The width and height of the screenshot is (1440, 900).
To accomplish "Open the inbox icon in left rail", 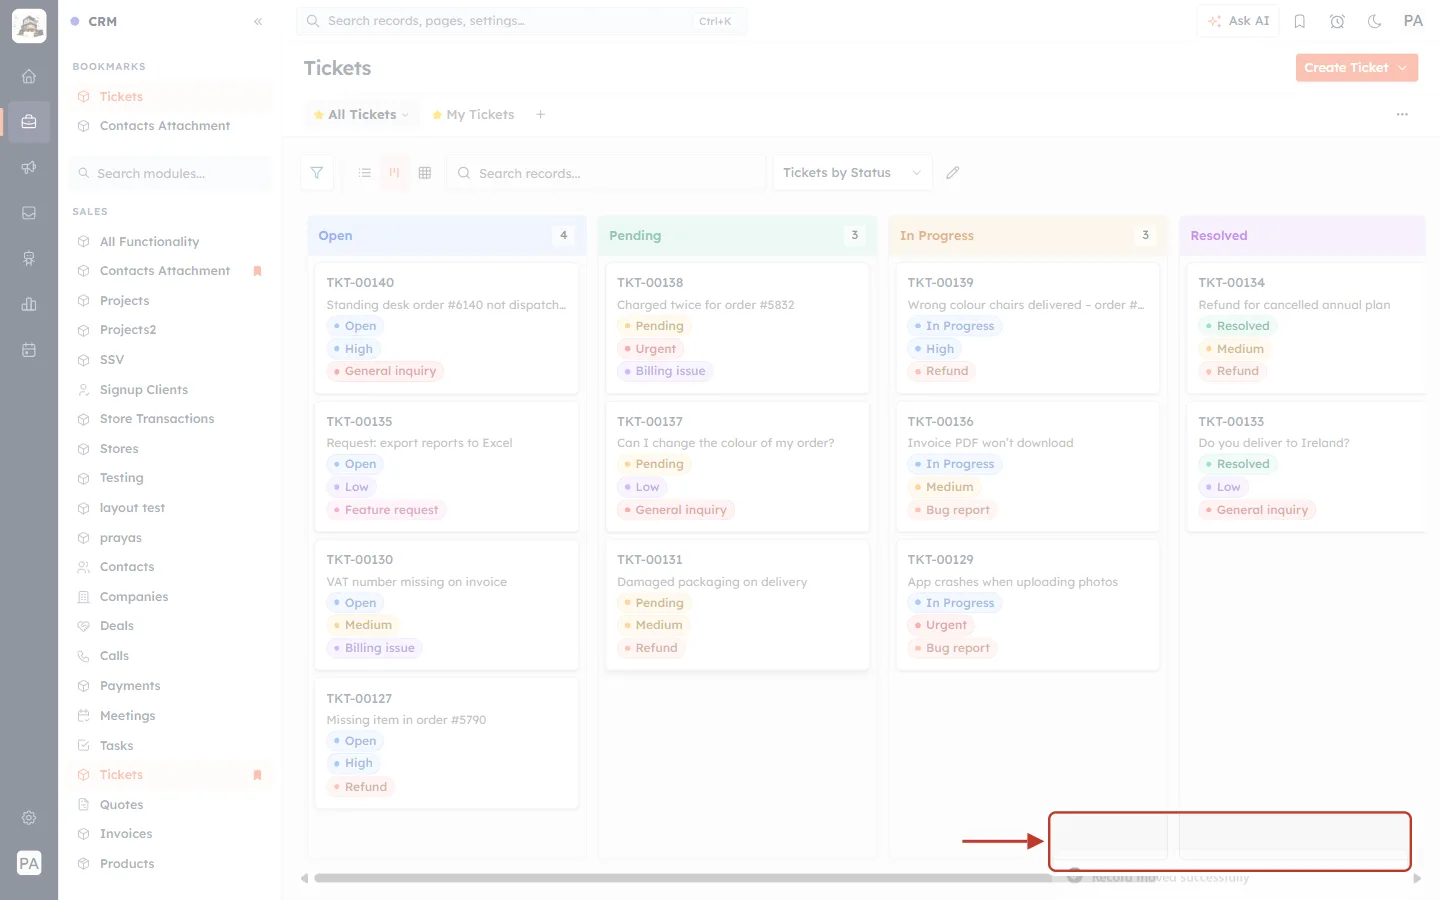I will [29, 213].
